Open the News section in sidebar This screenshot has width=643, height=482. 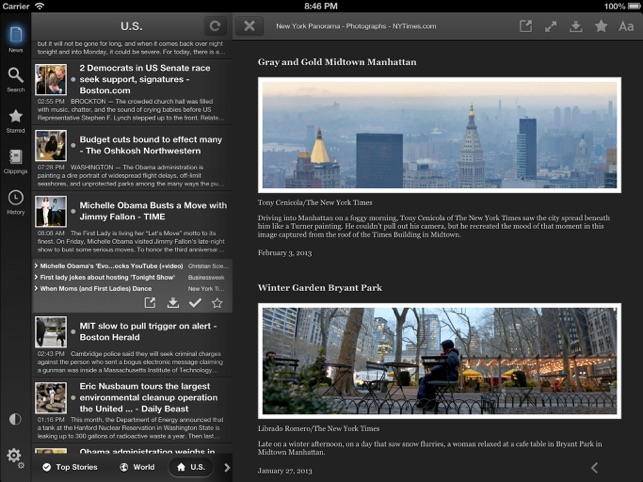coord(16,39)
